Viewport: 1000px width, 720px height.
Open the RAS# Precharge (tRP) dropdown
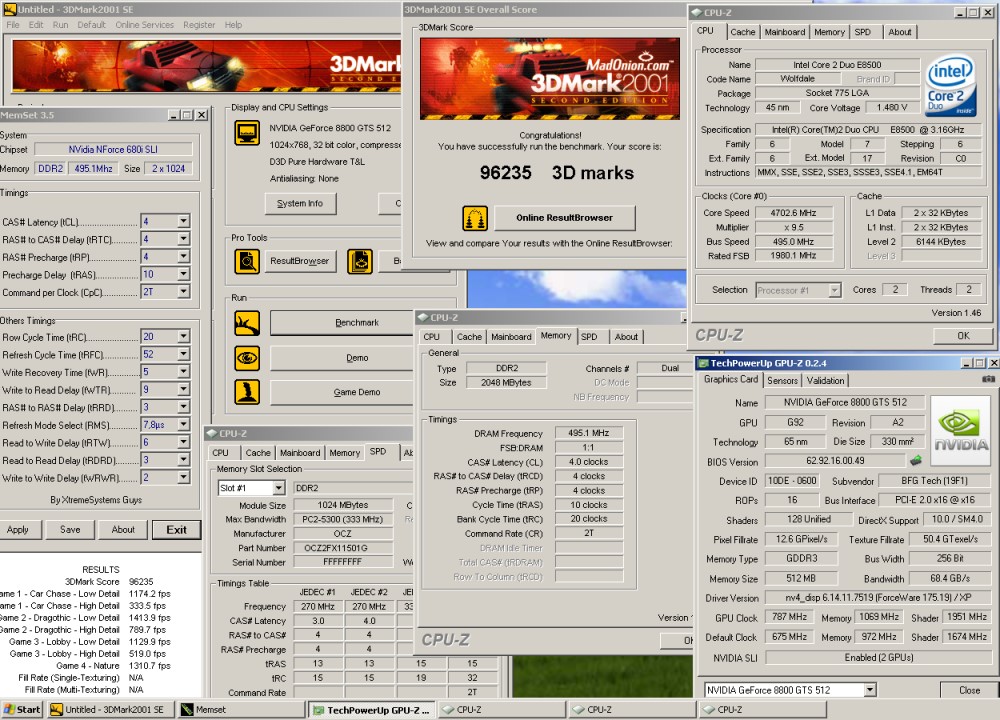click(183, 256)
